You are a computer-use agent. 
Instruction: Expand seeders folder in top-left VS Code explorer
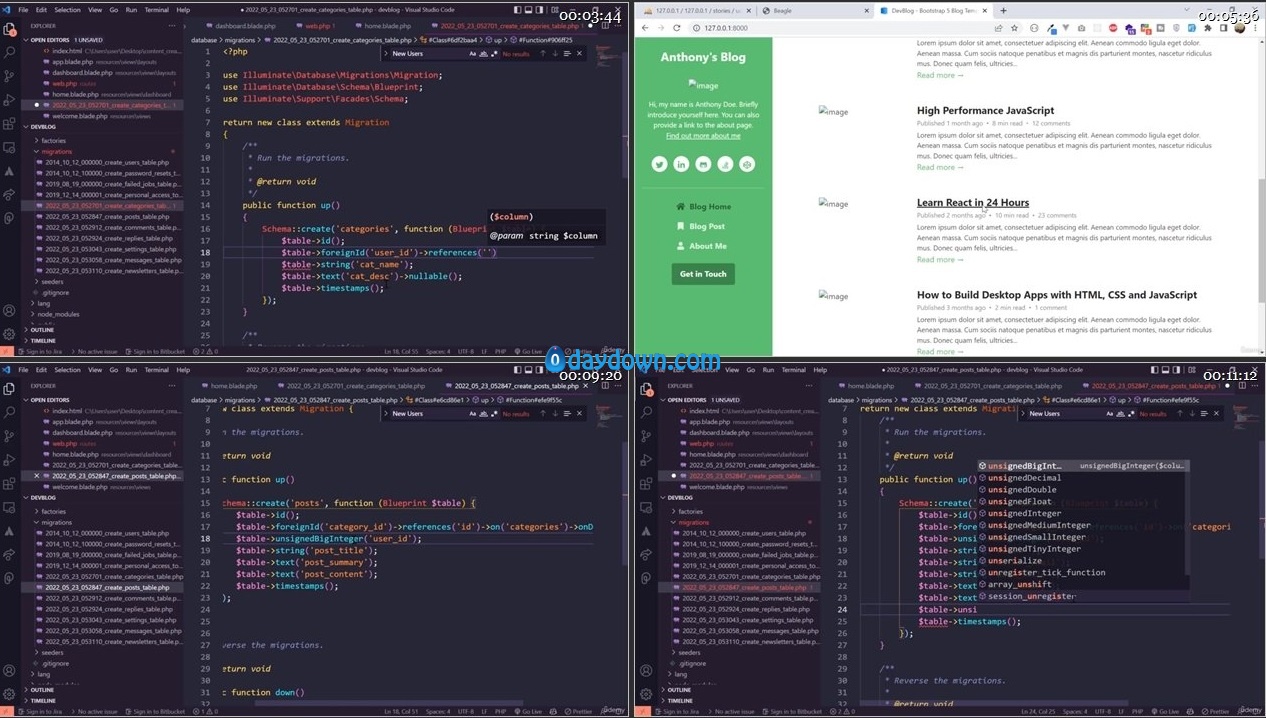coord(50,280)
